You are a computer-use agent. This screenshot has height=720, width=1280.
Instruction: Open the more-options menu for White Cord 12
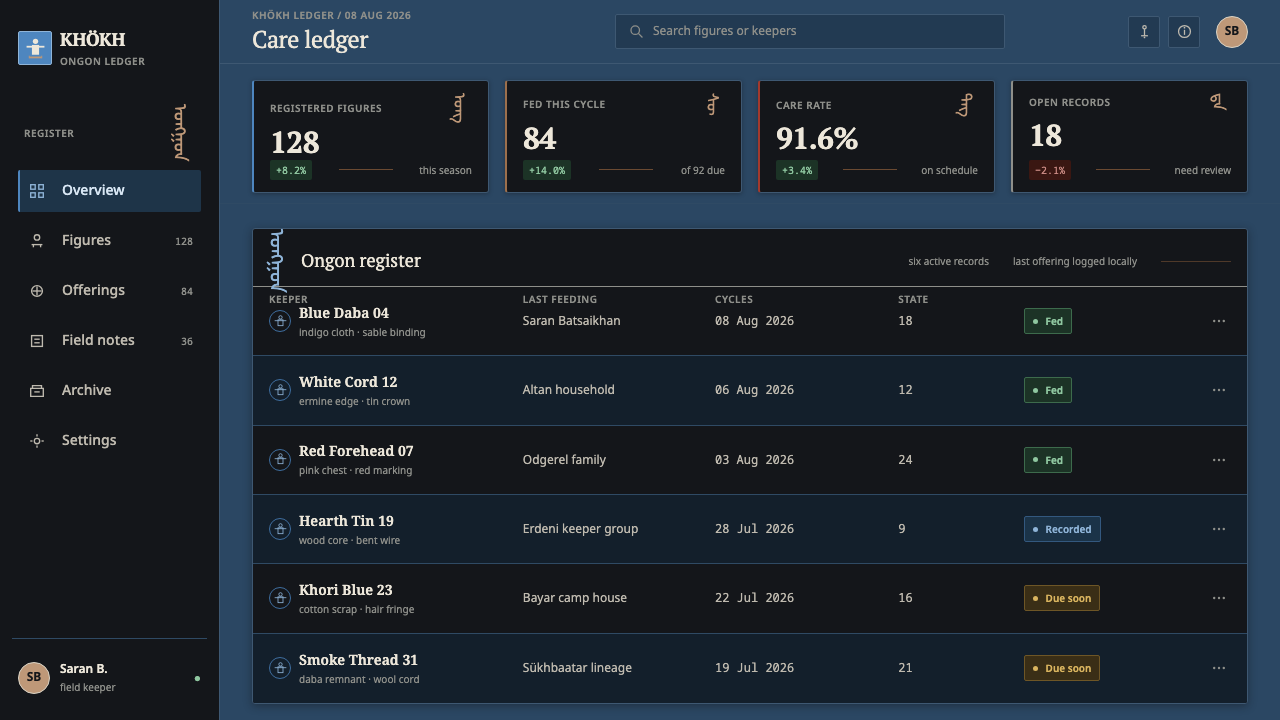point(1219,390)
